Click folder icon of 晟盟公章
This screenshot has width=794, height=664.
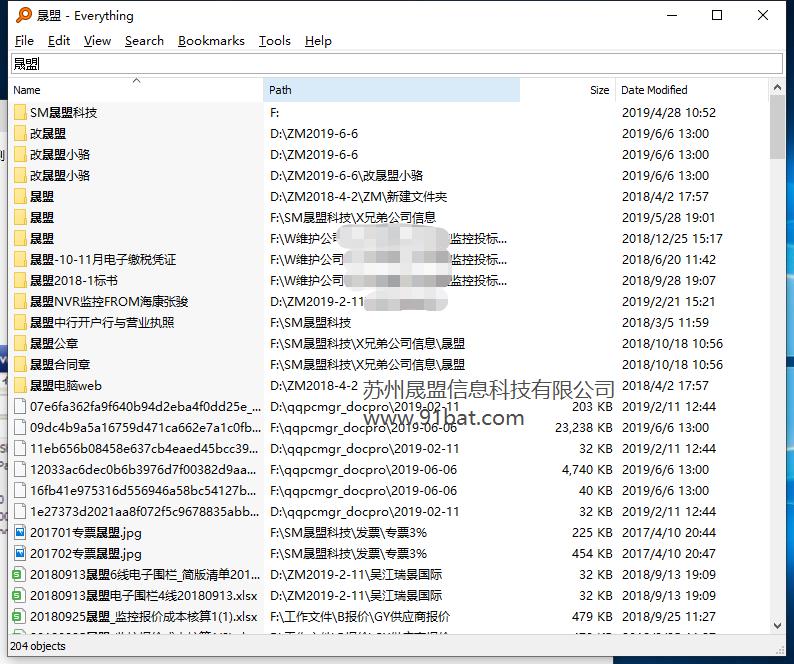tap(20, 344)
